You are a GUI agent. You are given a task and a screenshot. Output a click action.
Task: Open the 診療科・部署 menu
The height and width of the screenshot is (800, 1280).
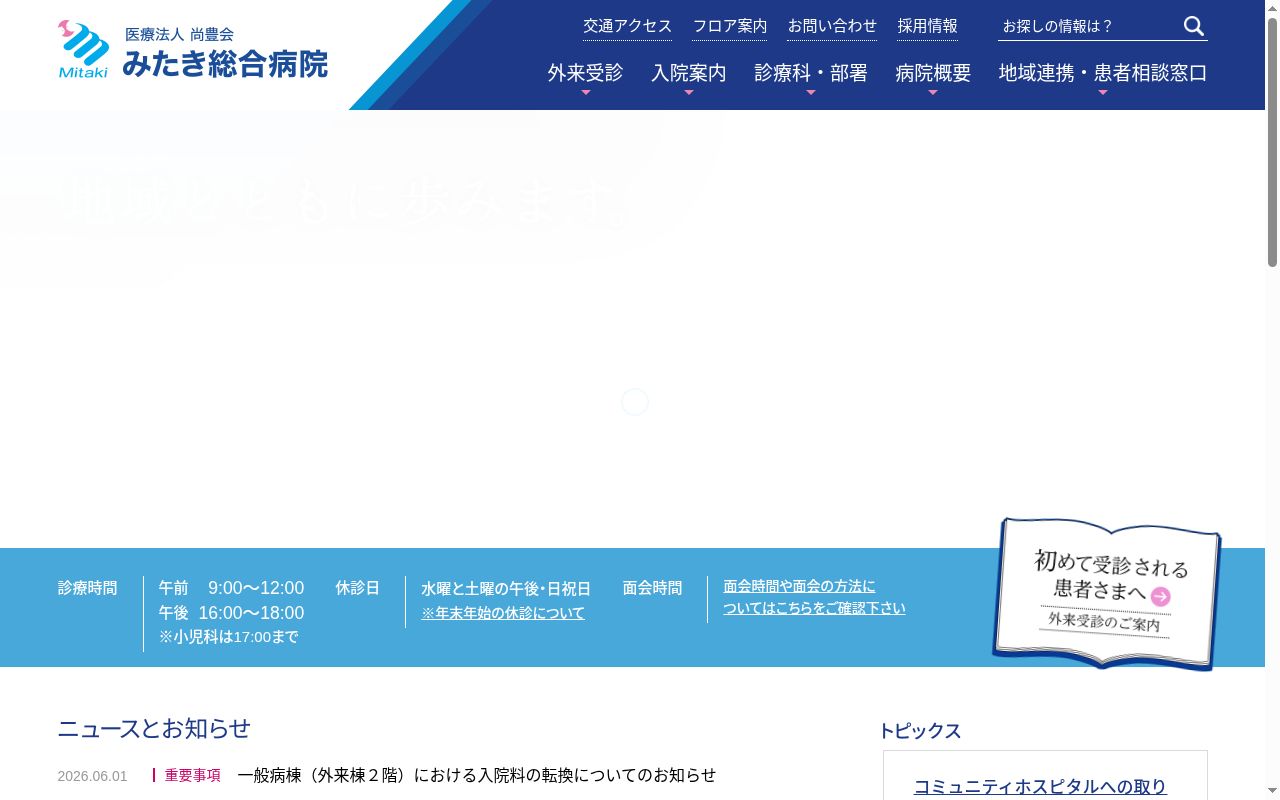(x=811, y=73)
